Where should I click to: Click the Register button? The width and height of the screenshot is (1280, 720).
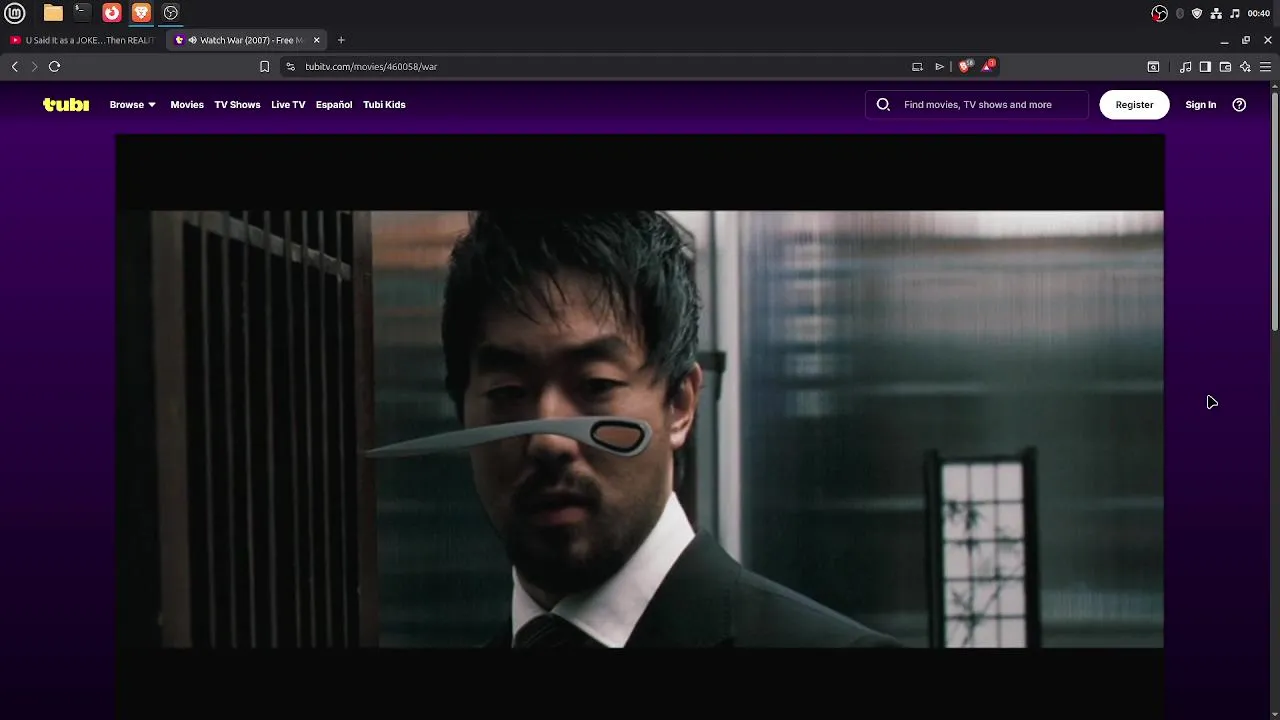click(x=1134, y=104)
